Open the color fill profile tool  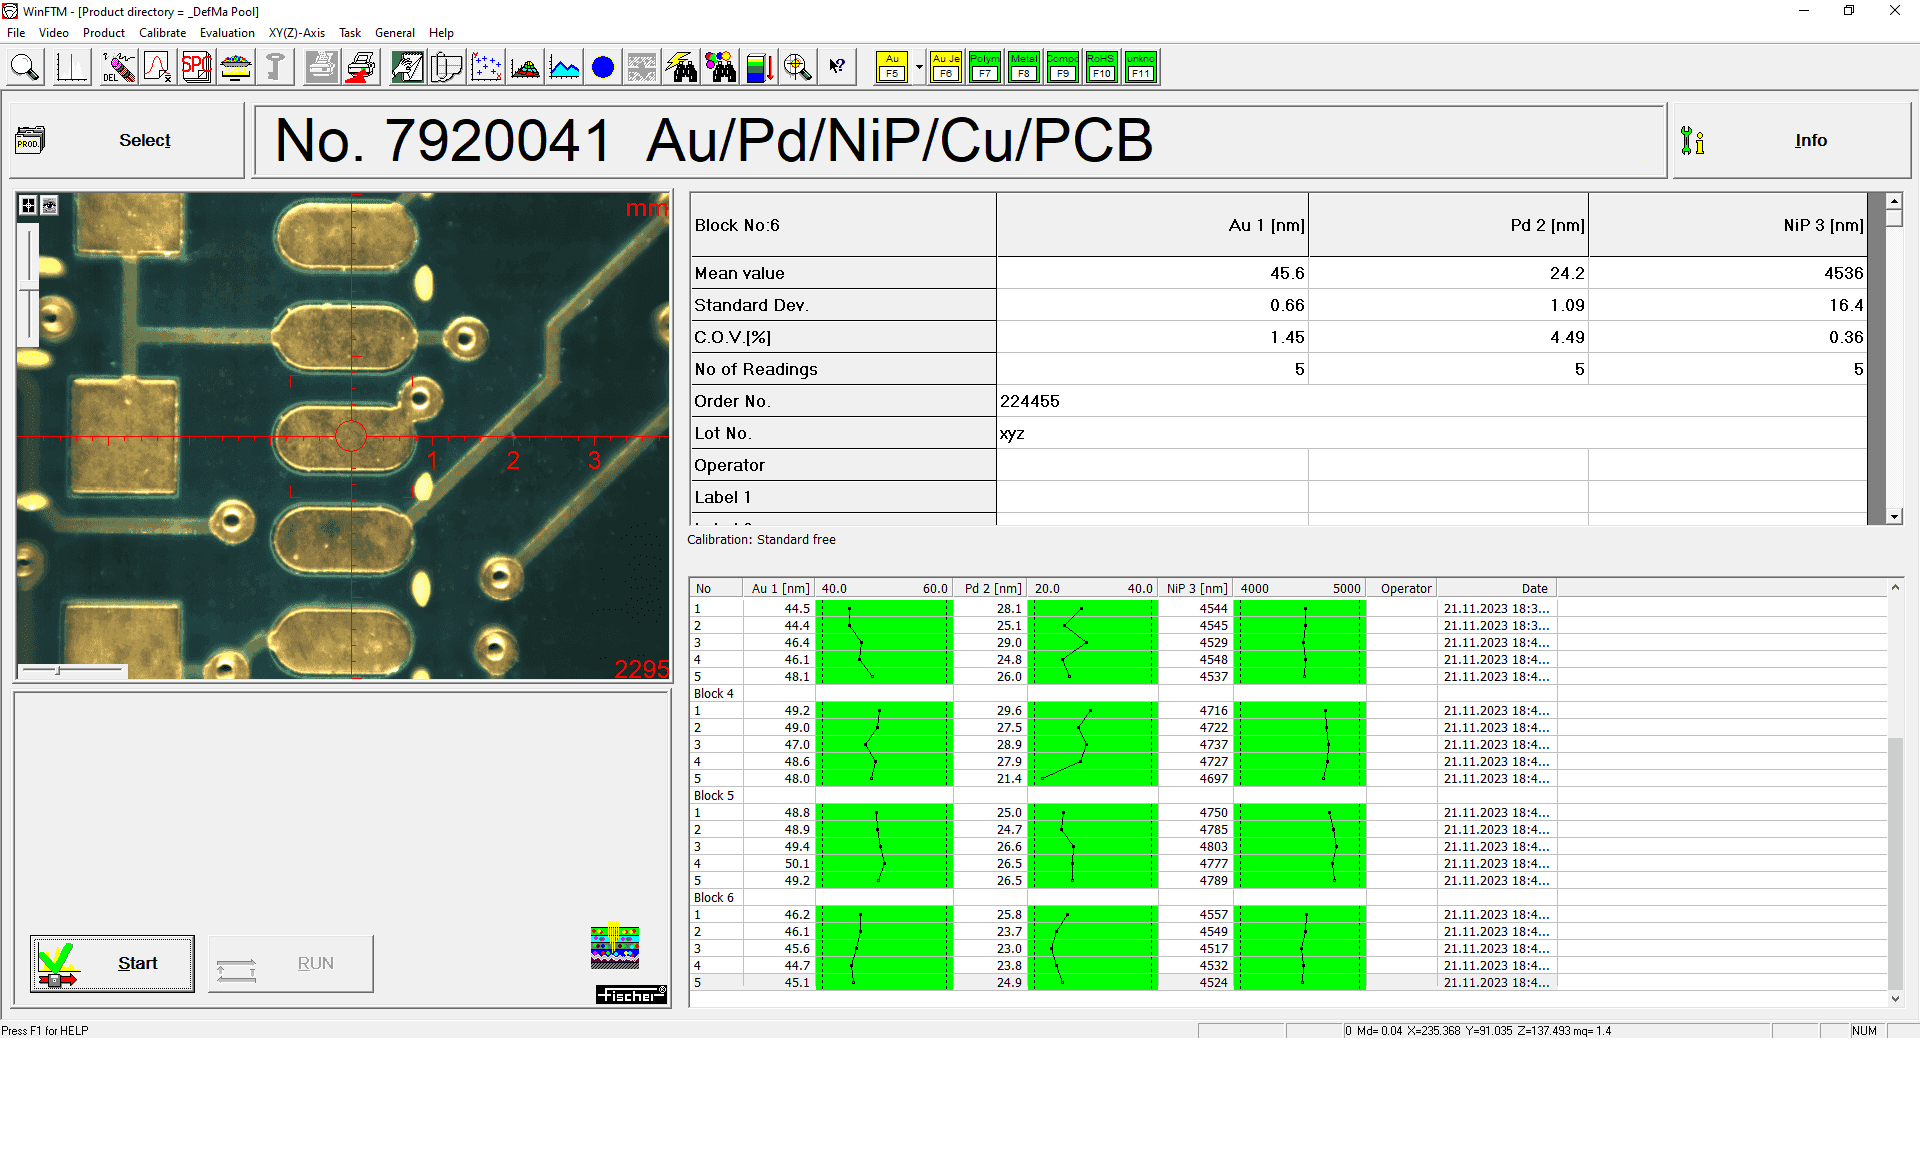[759, 67]
